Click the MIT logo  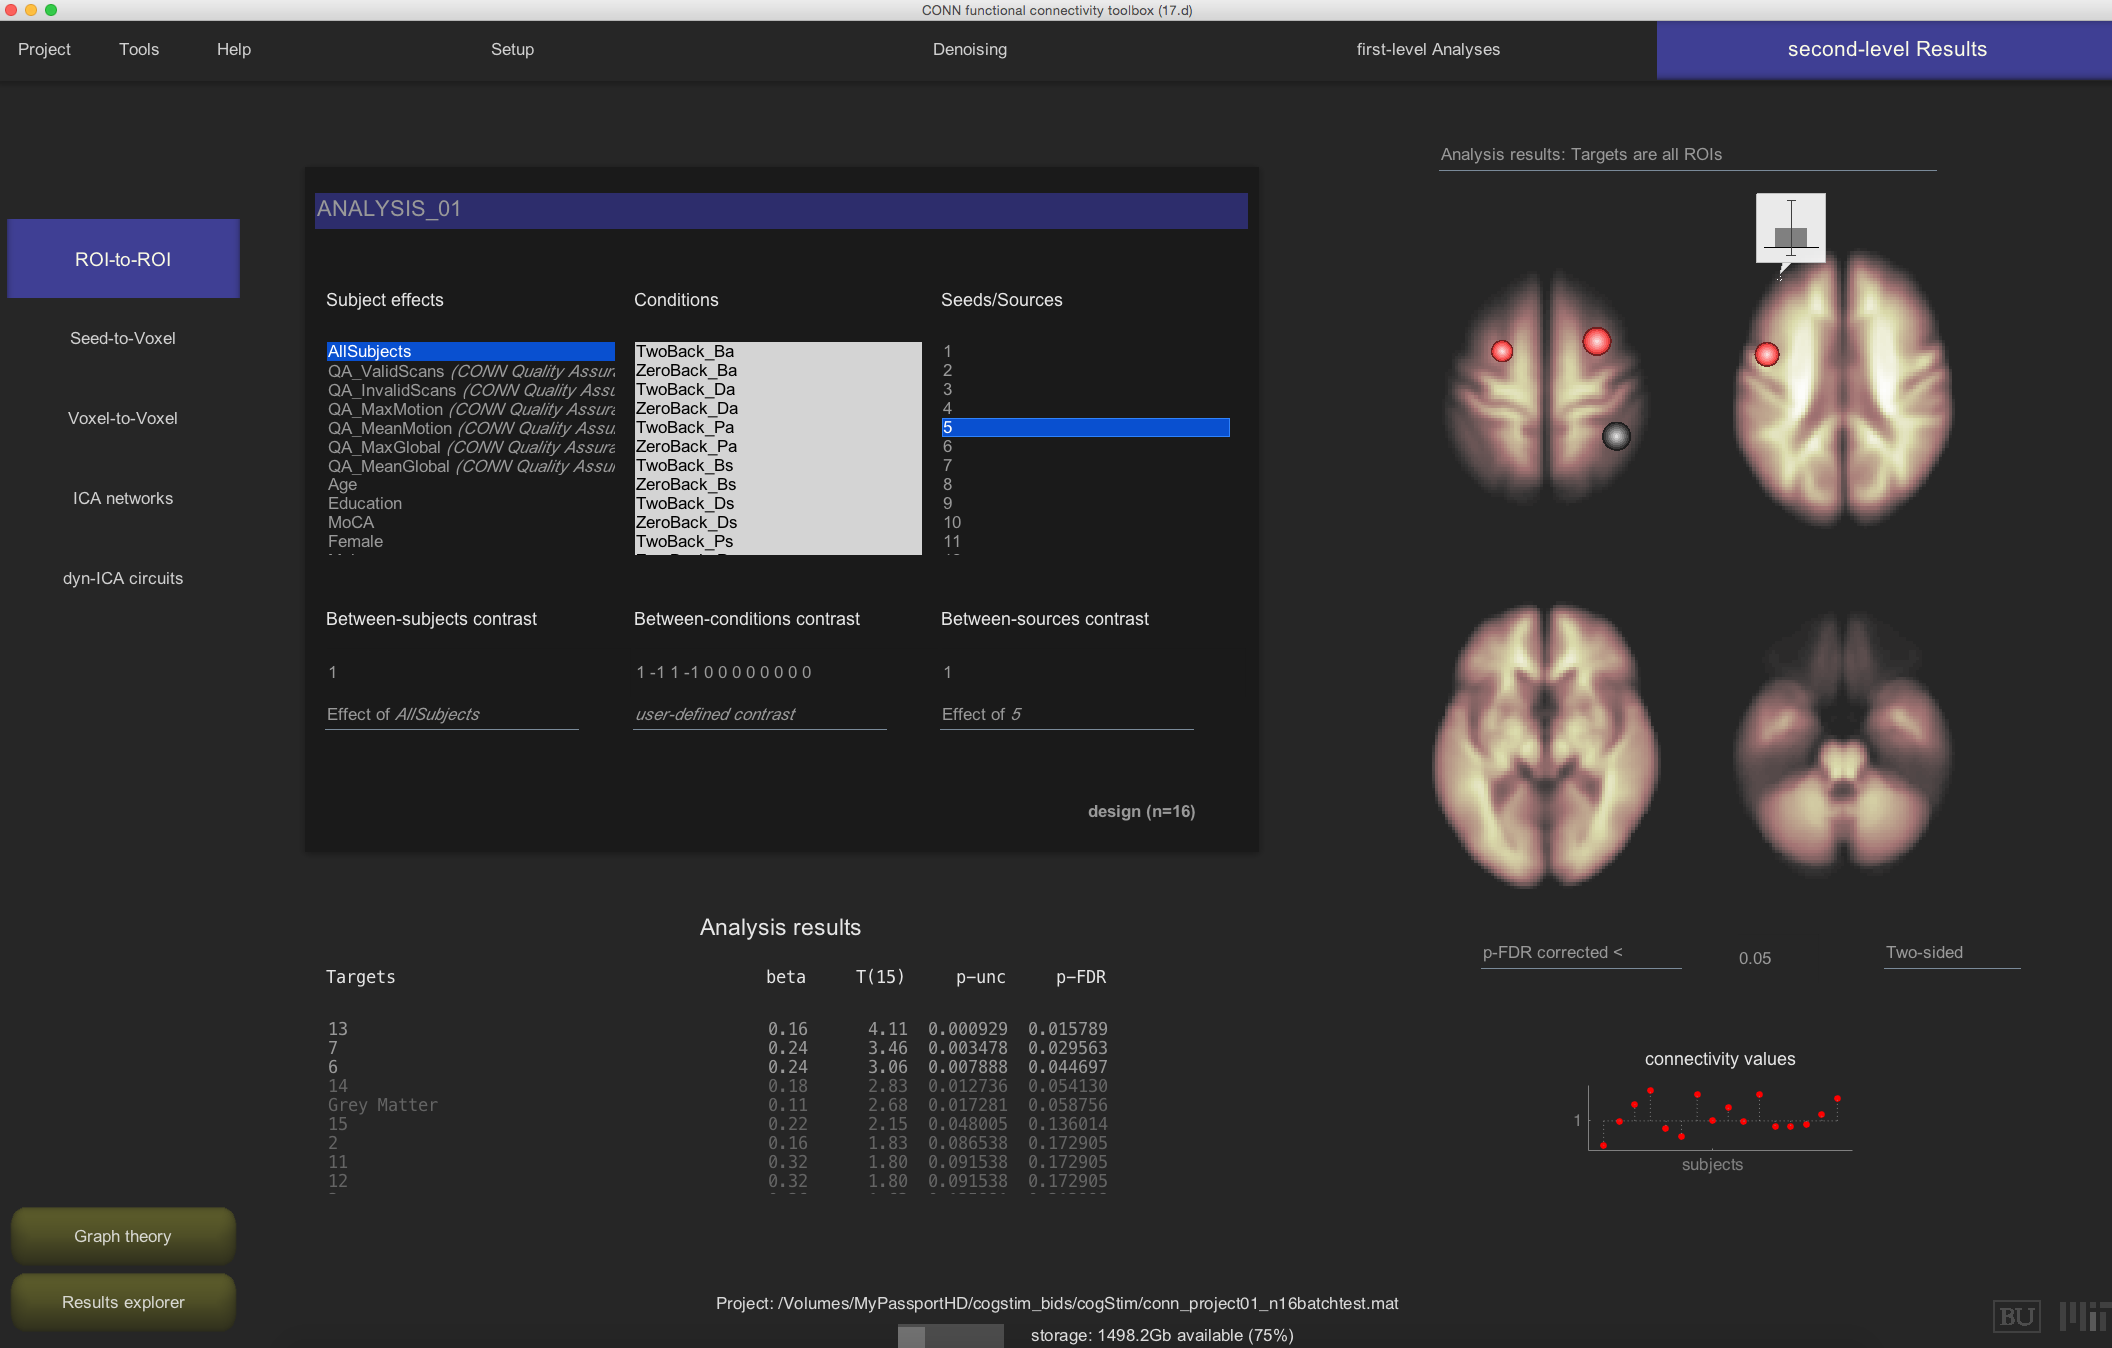(2085, 1316)
